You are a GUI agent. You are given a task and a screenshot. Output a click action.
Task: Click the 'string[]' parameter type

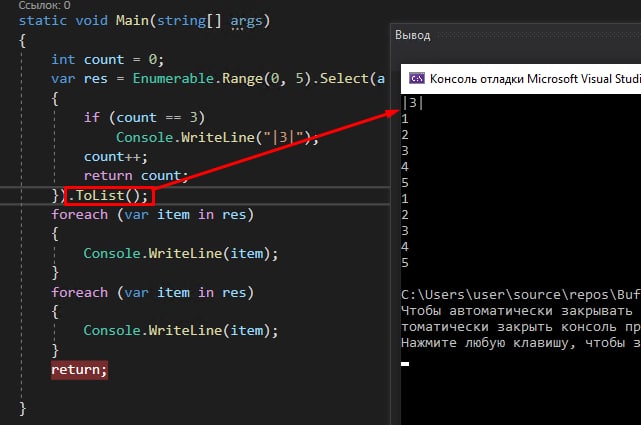(x=189, y=21)
